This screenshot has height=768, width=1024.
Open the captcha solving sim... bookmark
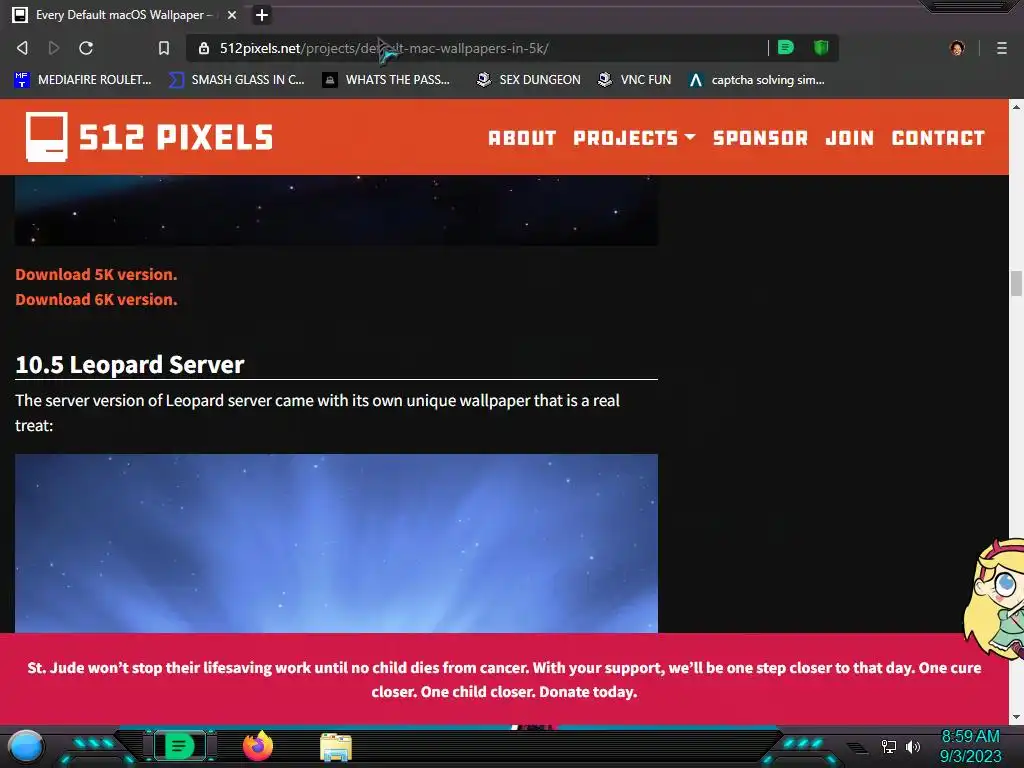click(x=756, y=80)
